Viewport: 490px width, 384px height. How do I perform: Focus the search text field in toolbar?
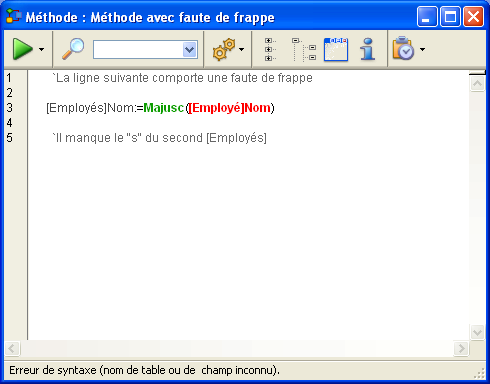pyautogui.click(x=138, y=50)
